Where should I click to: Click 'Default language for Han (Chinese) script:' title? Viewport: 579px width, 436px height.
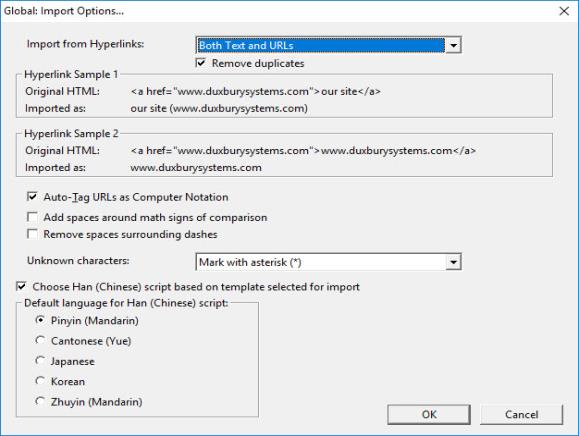click(x=126, y=303)
